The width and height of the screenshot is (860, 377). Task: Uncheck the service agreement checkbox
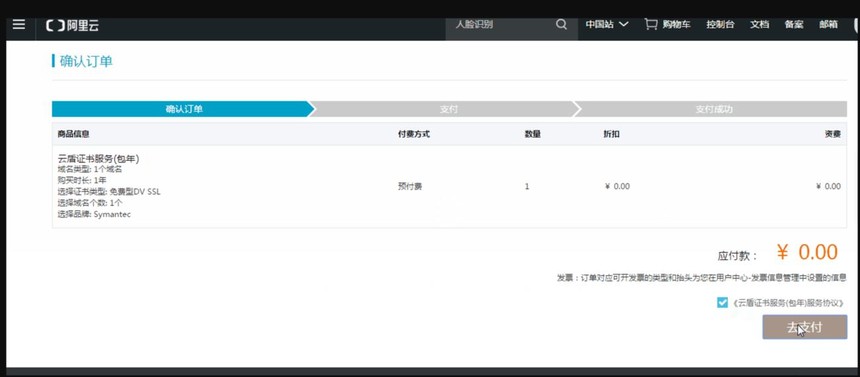(722, 302)
